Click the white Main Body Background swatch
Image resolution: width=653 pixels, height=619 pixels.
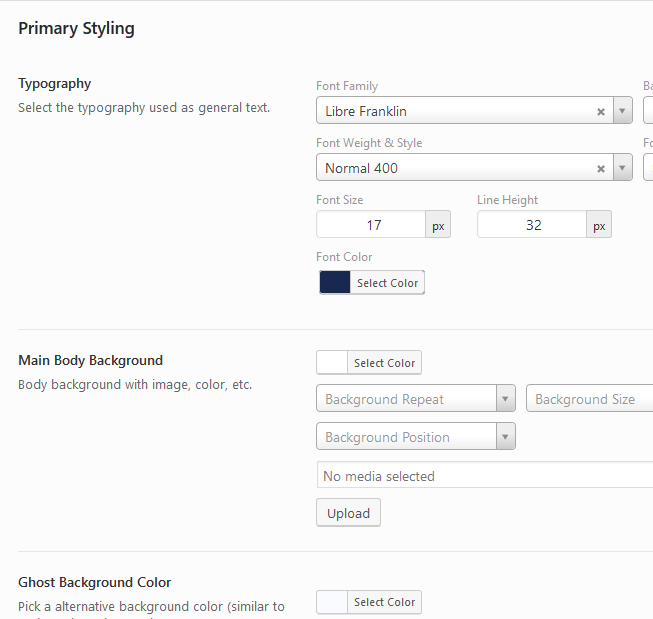click(x=332, y=363)
